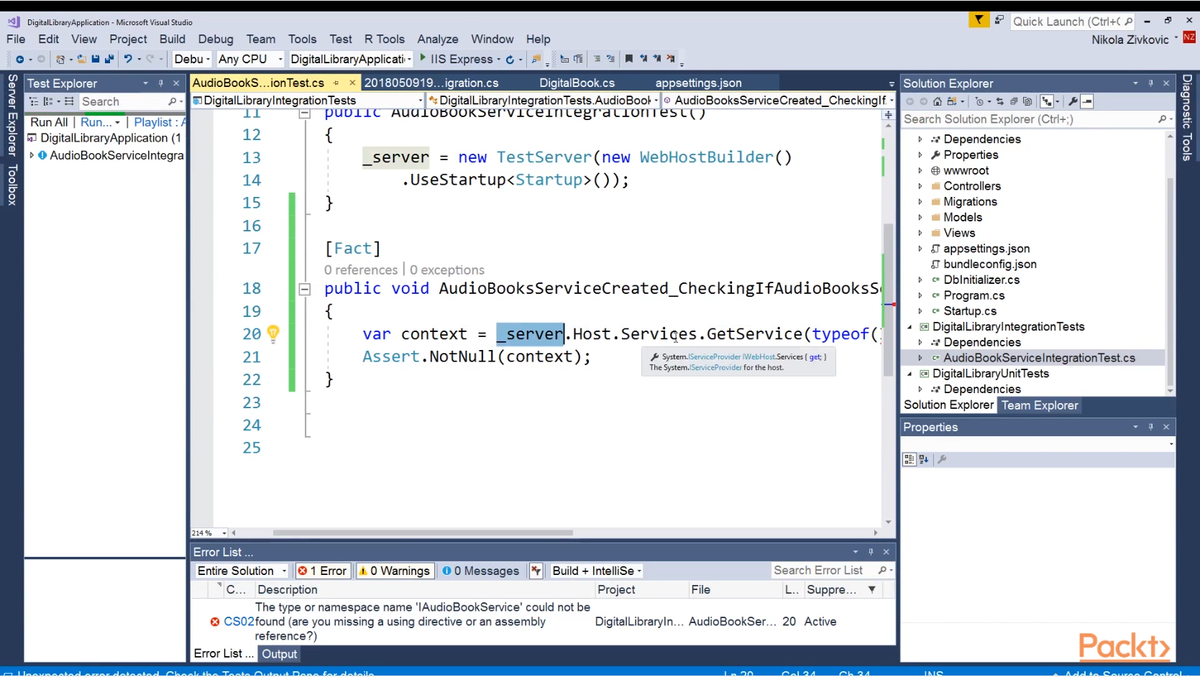
Task: Click the browser refresh icon next to IIS Express
Action: [x=509, y=60]
